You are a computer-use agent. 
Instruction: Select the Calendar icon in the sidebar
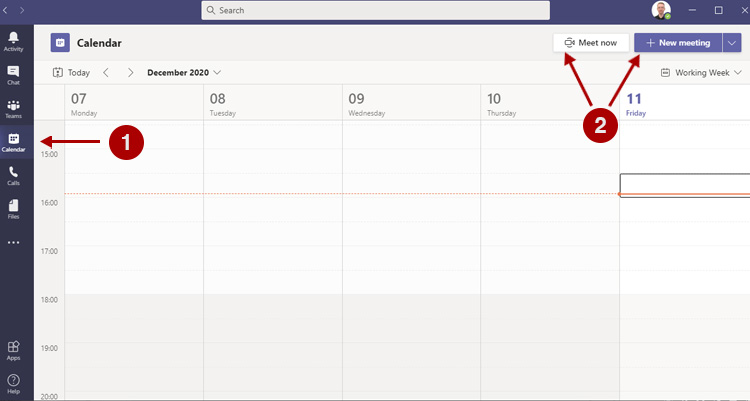click(x=14, y=142)
